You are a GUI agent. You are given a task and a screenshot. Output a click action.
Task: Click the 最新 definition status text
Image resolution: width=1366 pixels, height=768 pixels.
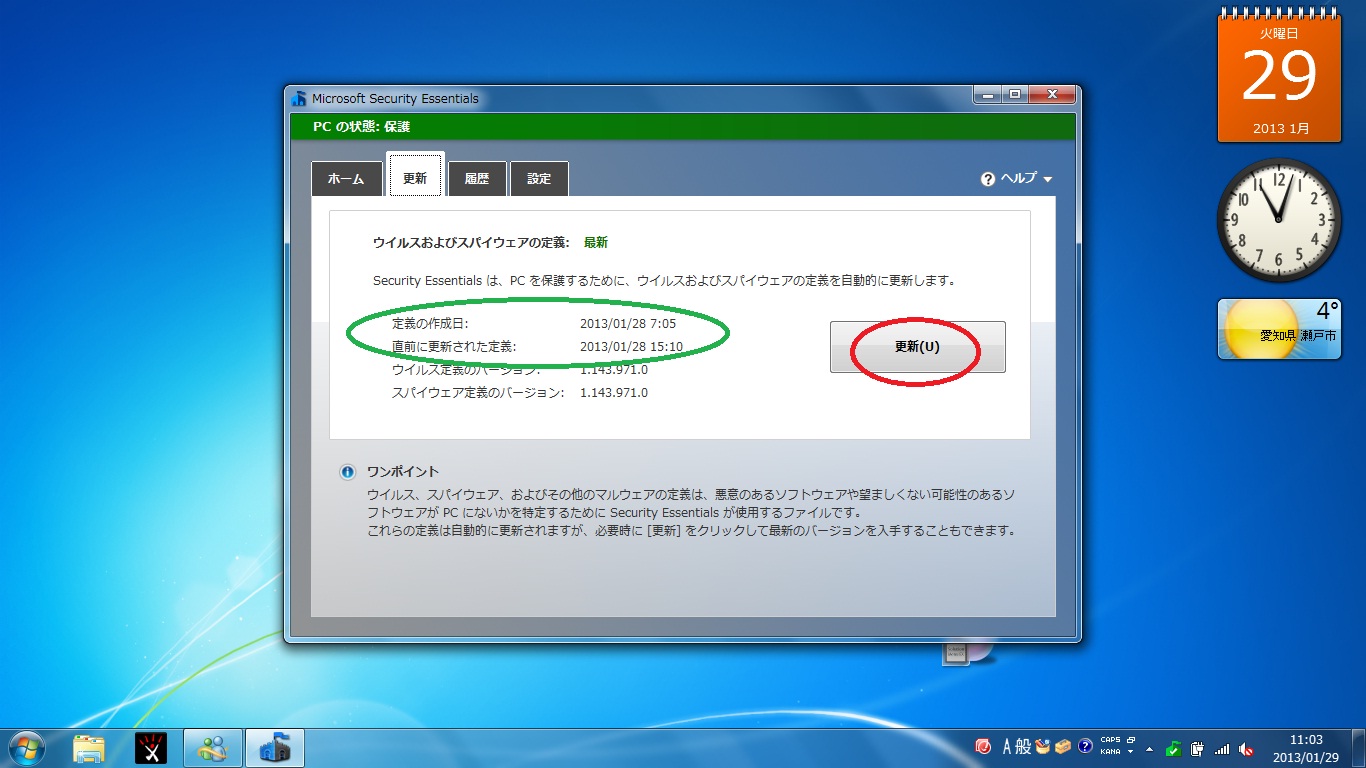click(x=596, y=242)
